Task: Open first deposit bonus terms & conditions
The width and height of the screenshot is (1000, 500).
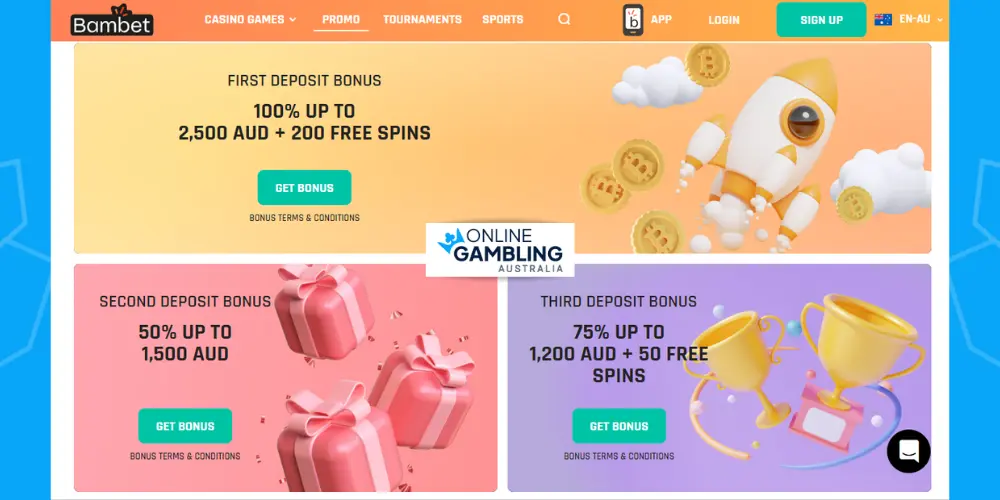Action: pos(304,217)
